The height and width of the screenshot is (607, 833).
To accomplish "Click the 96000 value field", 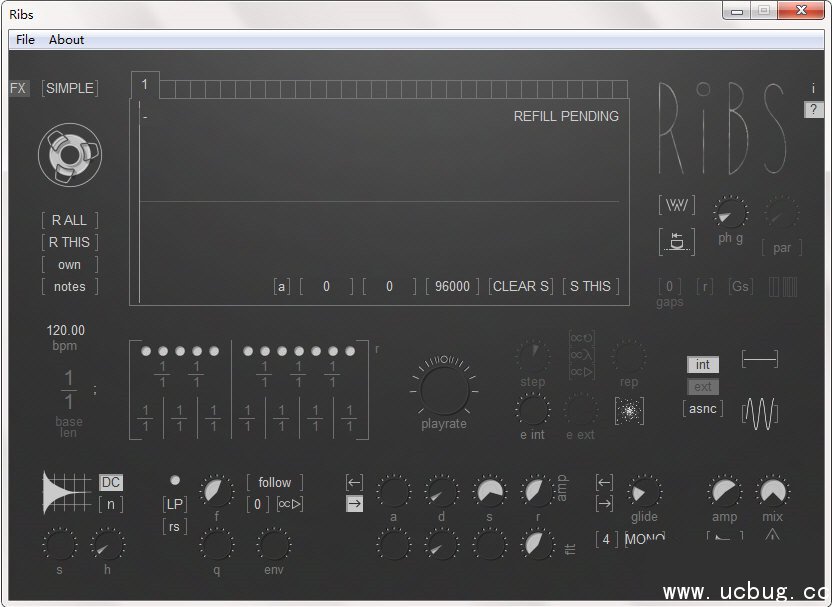I will coord(452,286).
